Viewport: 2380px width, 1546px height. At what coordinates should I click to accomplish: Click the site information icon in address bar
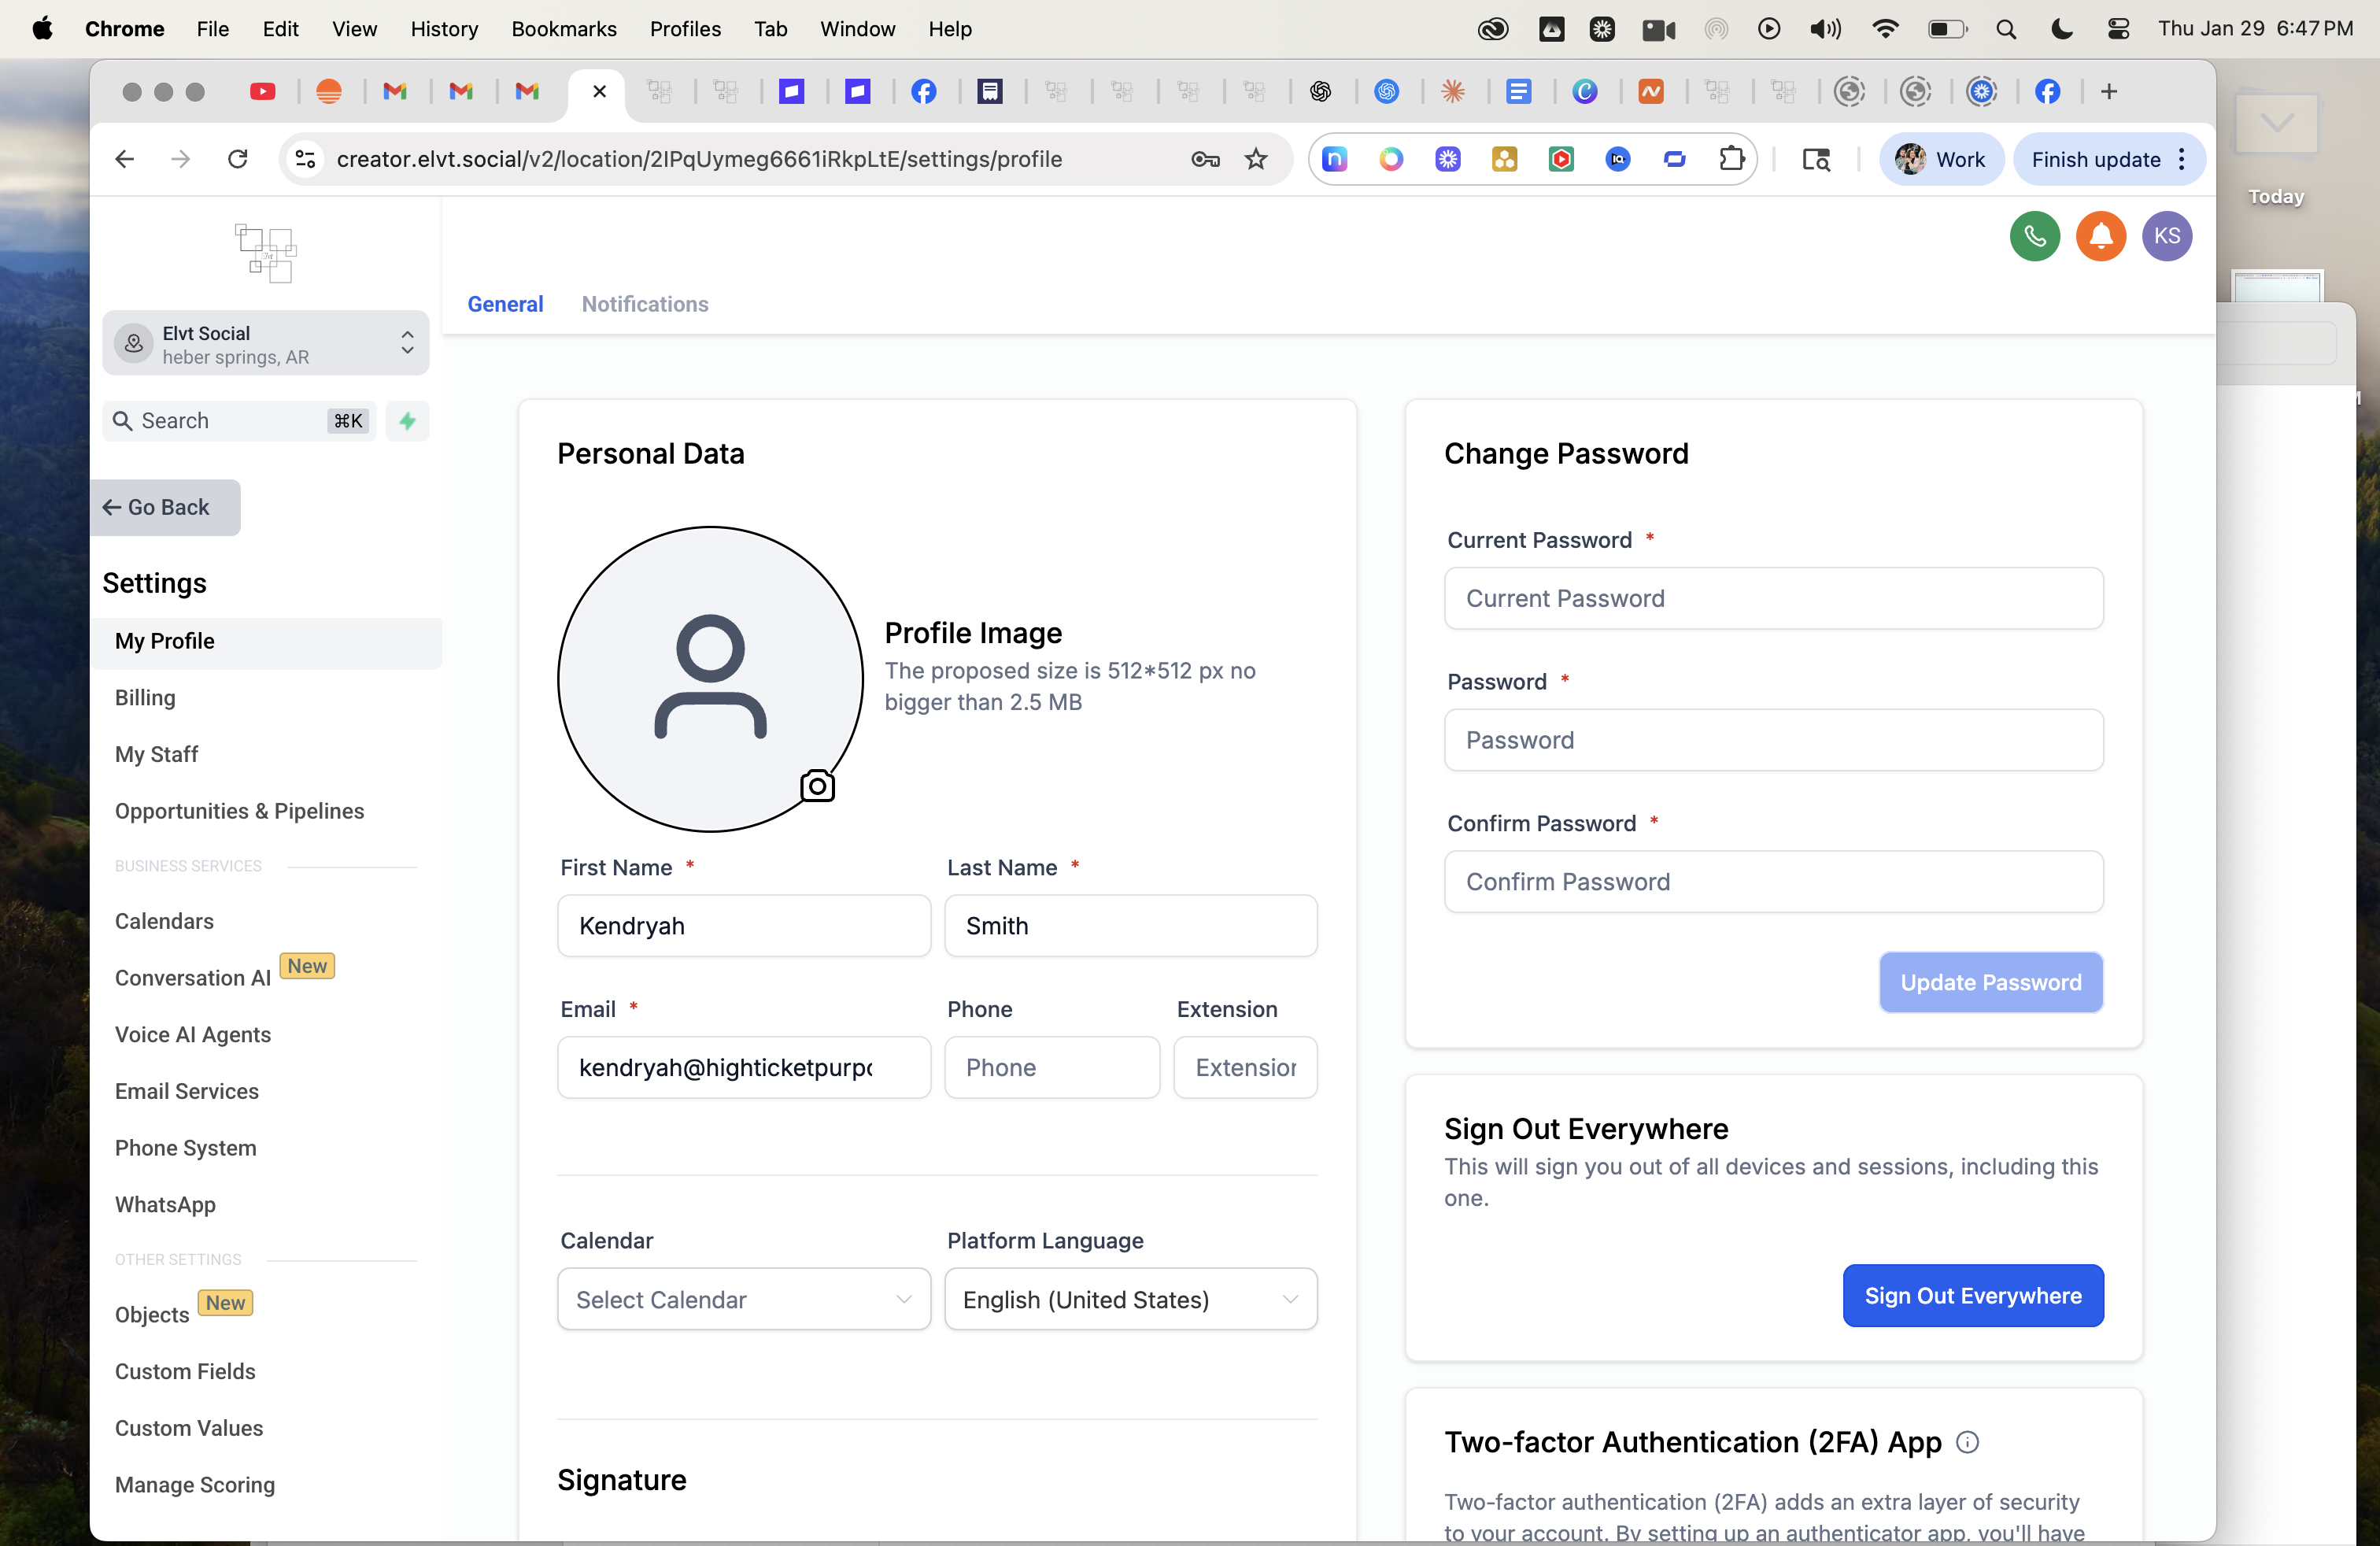click(x=305, y=159)
